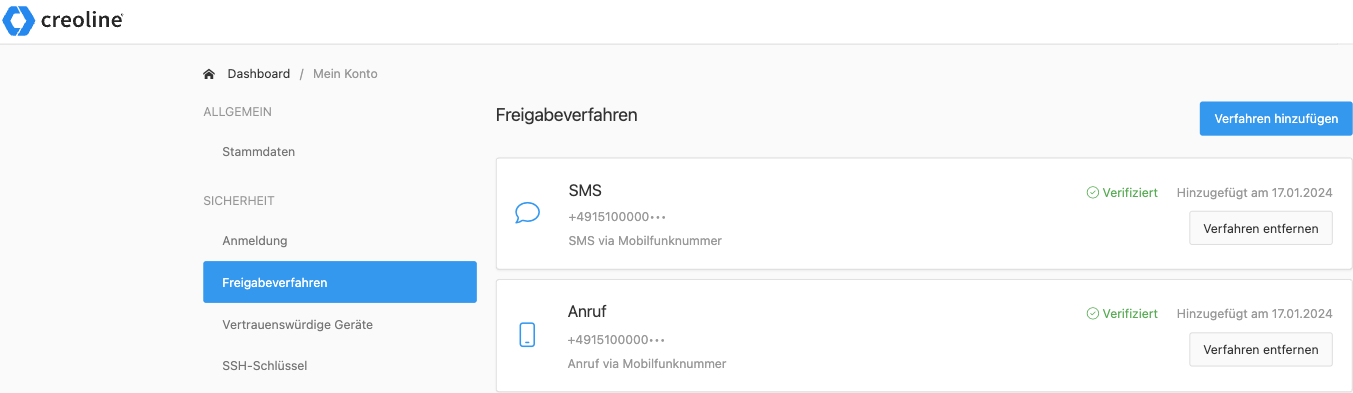Click the Anruf method title
This screenshot has width=1353, height=393.
[x=587, y=312]
